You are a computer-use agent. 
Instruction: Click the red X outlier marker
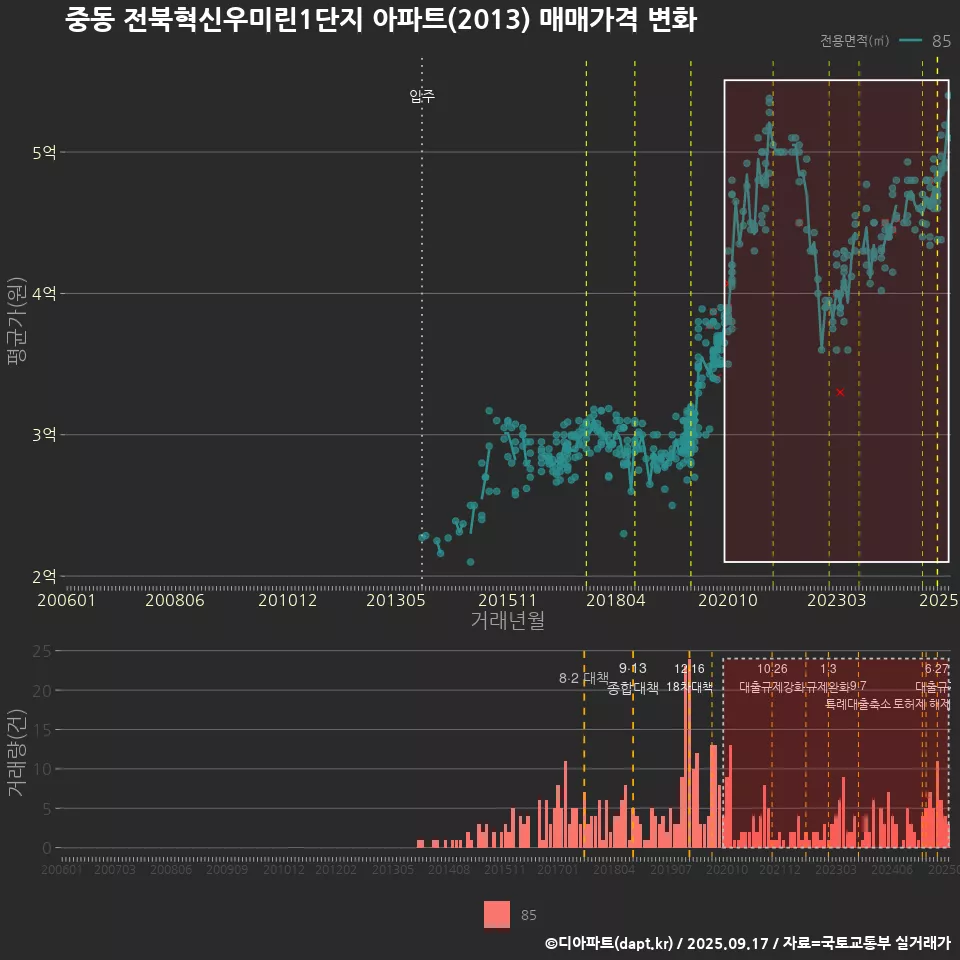click(x=840, y=392)
